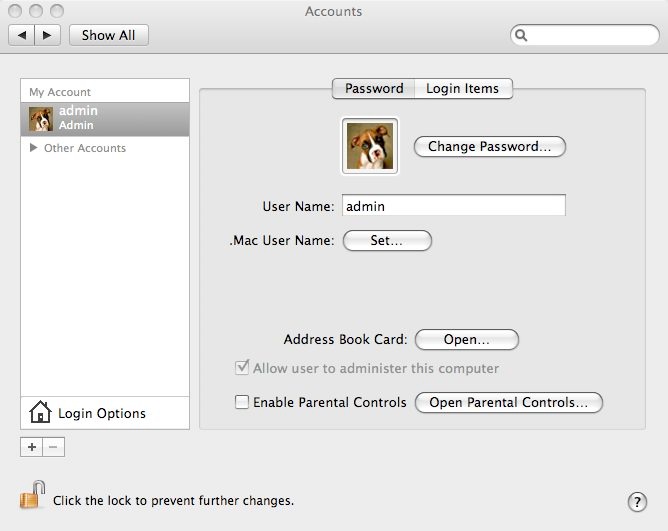Toggle Allow user to administer this computer
The width and height of the screenshot is (668, 531).
pos(242,367)
